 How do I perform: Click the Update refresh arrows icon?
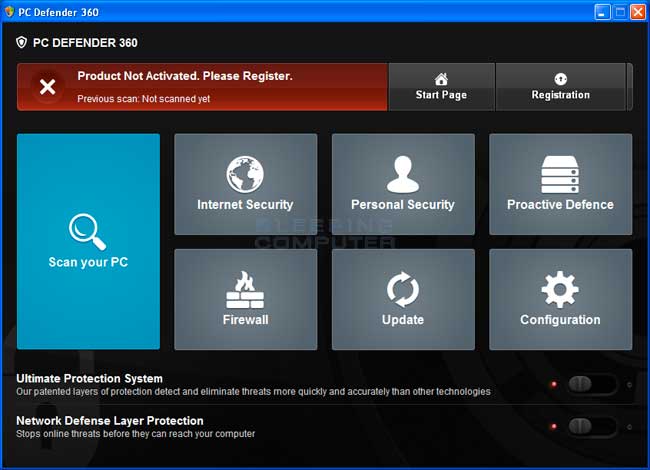(402, 290)
